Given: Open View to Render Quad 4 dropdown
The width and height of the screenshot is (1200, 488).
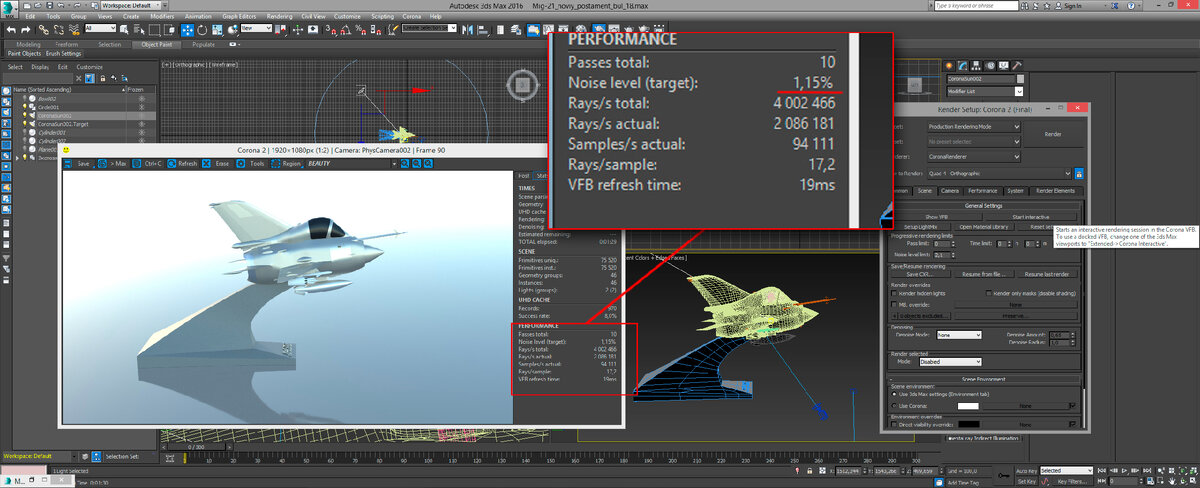Looking at the screenshot, I should [1000, 173].
